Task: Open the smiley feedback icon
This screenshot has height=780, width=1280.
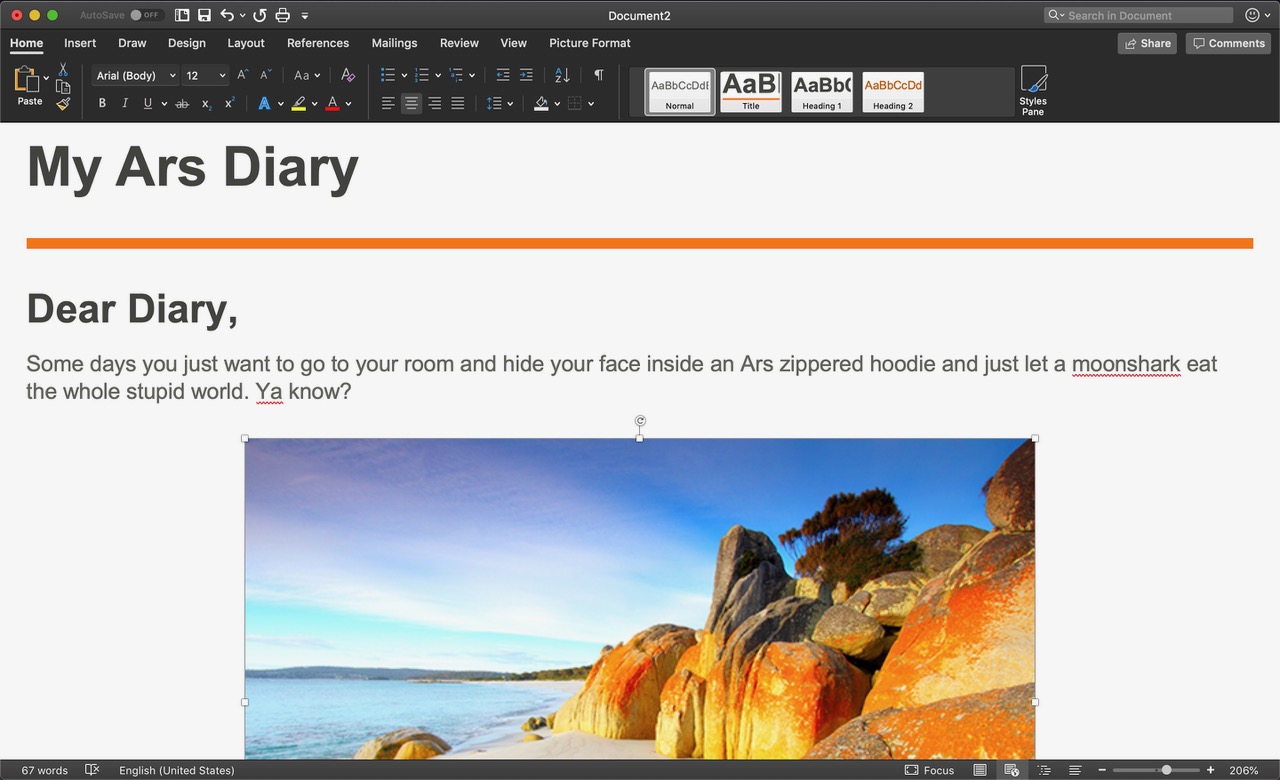Action: pyautogui.click(x=1252, y=15)
